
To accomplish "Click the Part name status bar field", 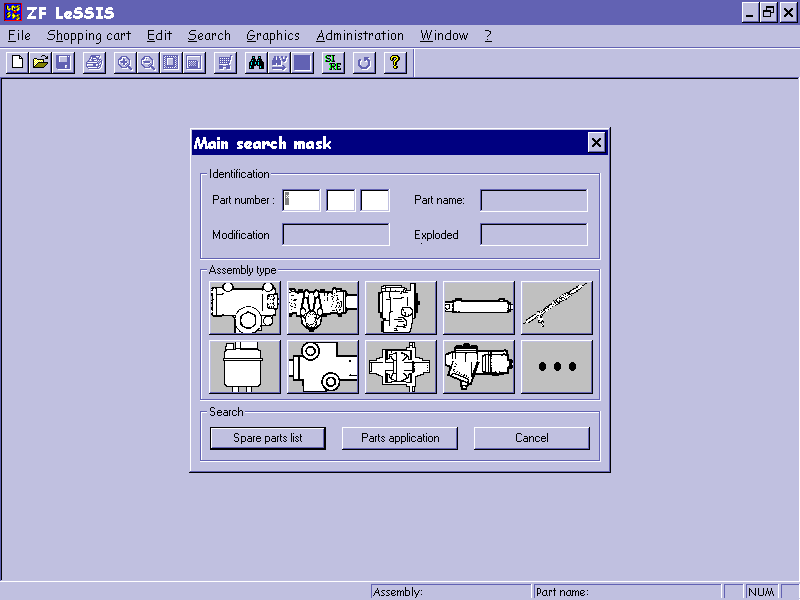I will point(627,592).
